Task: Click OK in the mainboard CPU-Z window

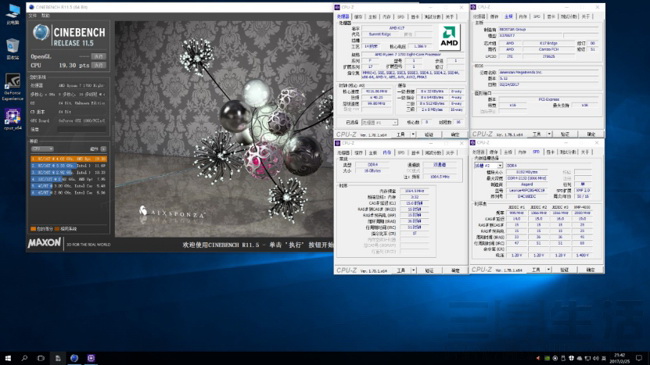Action: 591,134
